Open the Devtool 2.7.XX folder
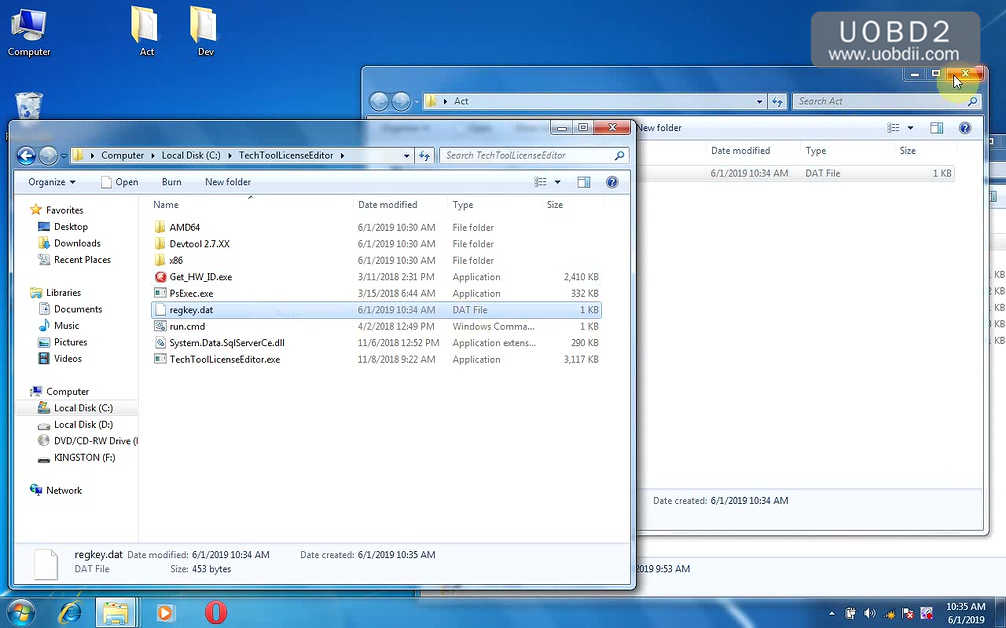The height and width of the screenshot is (628, 1006). tap(199, 244)
